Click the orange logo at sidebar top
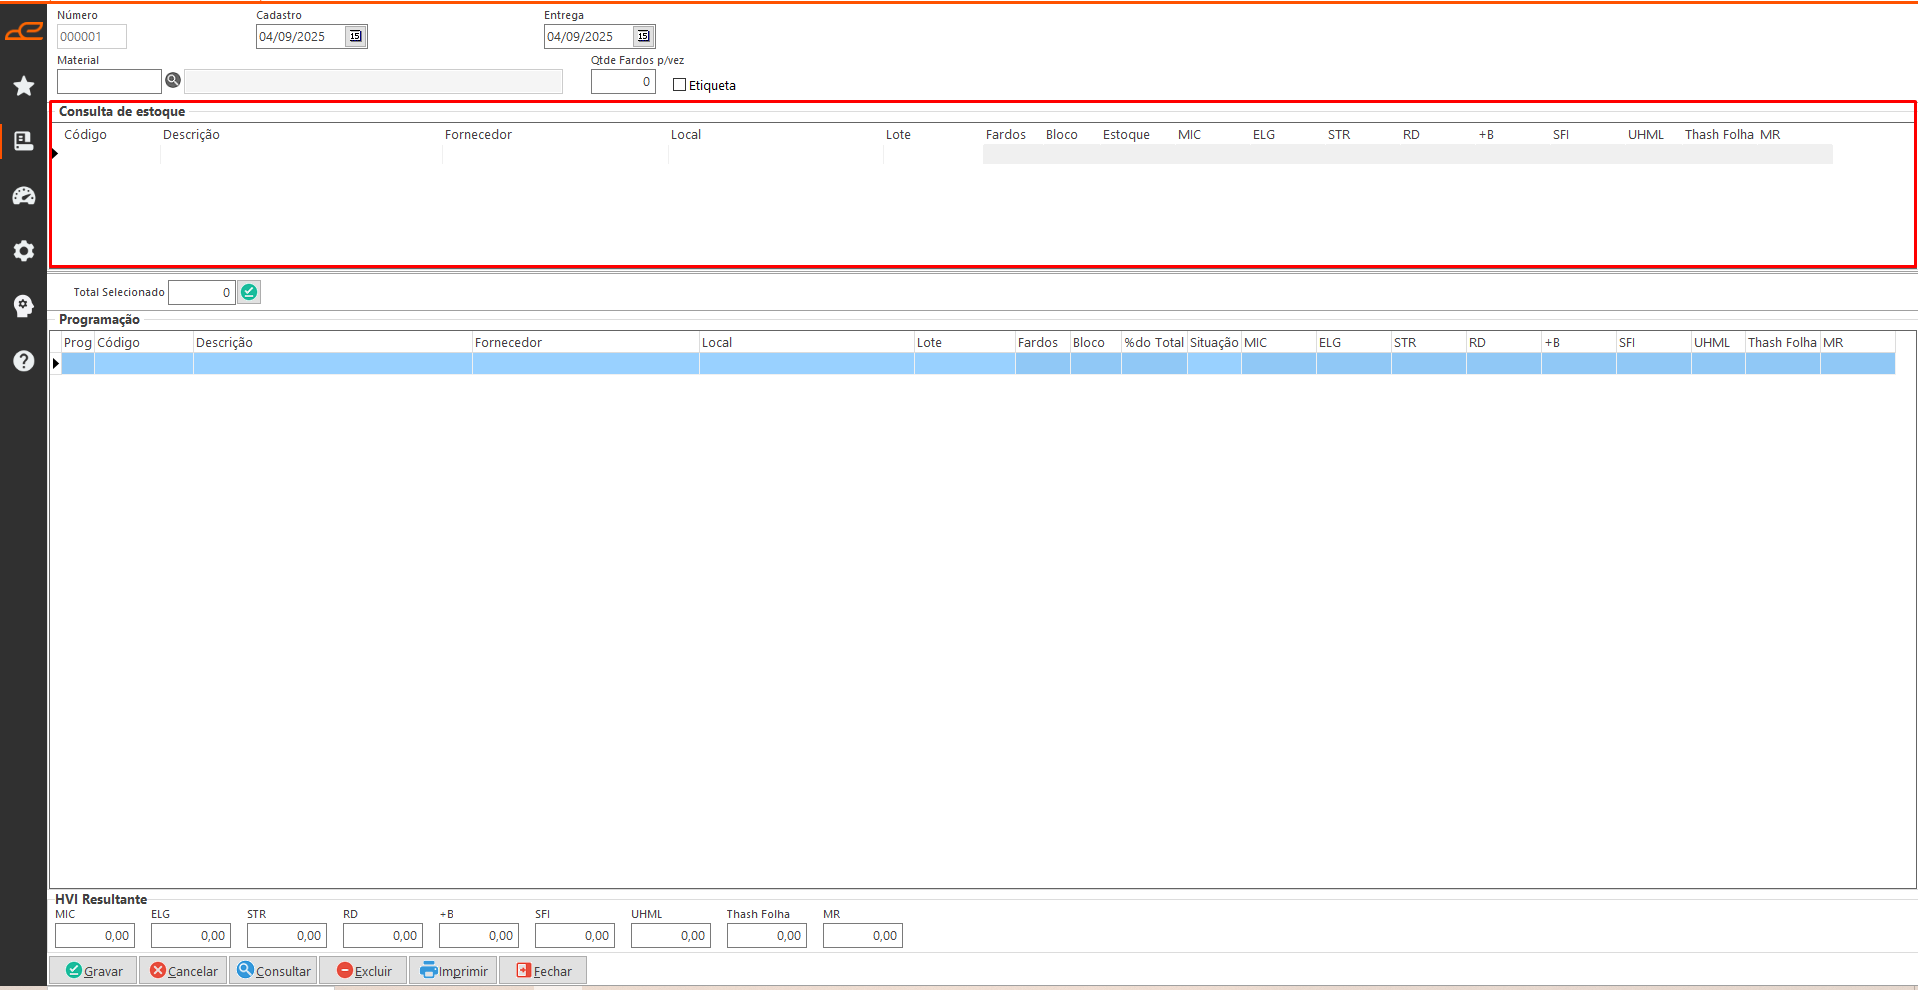1918x990 pixels. tap(24, 32)
